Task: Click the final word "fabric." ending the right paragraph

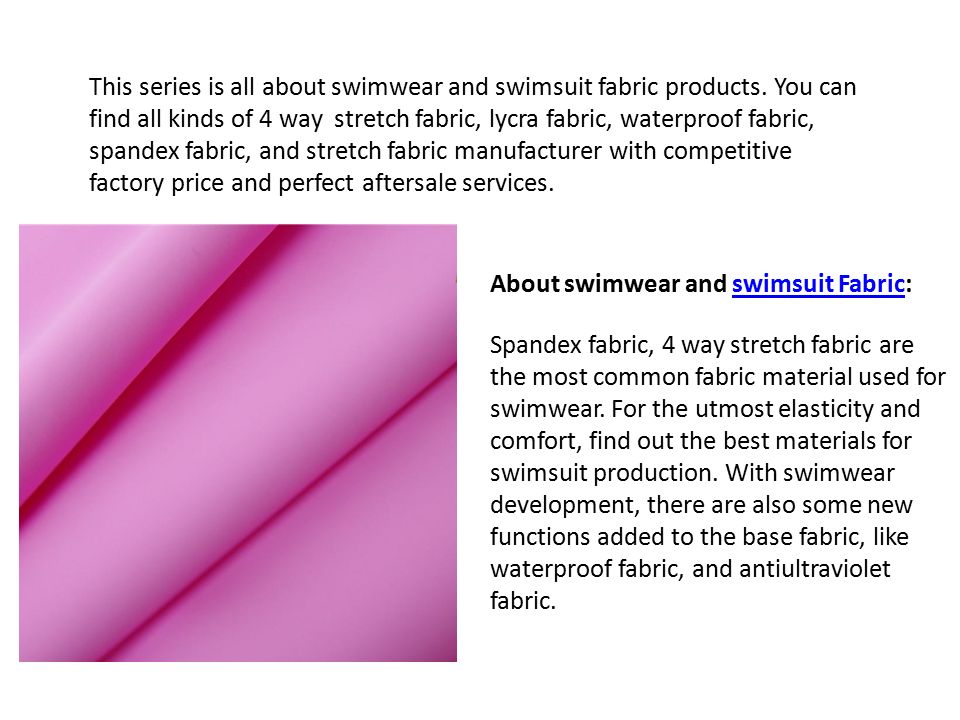Action: tap(523, 601)
